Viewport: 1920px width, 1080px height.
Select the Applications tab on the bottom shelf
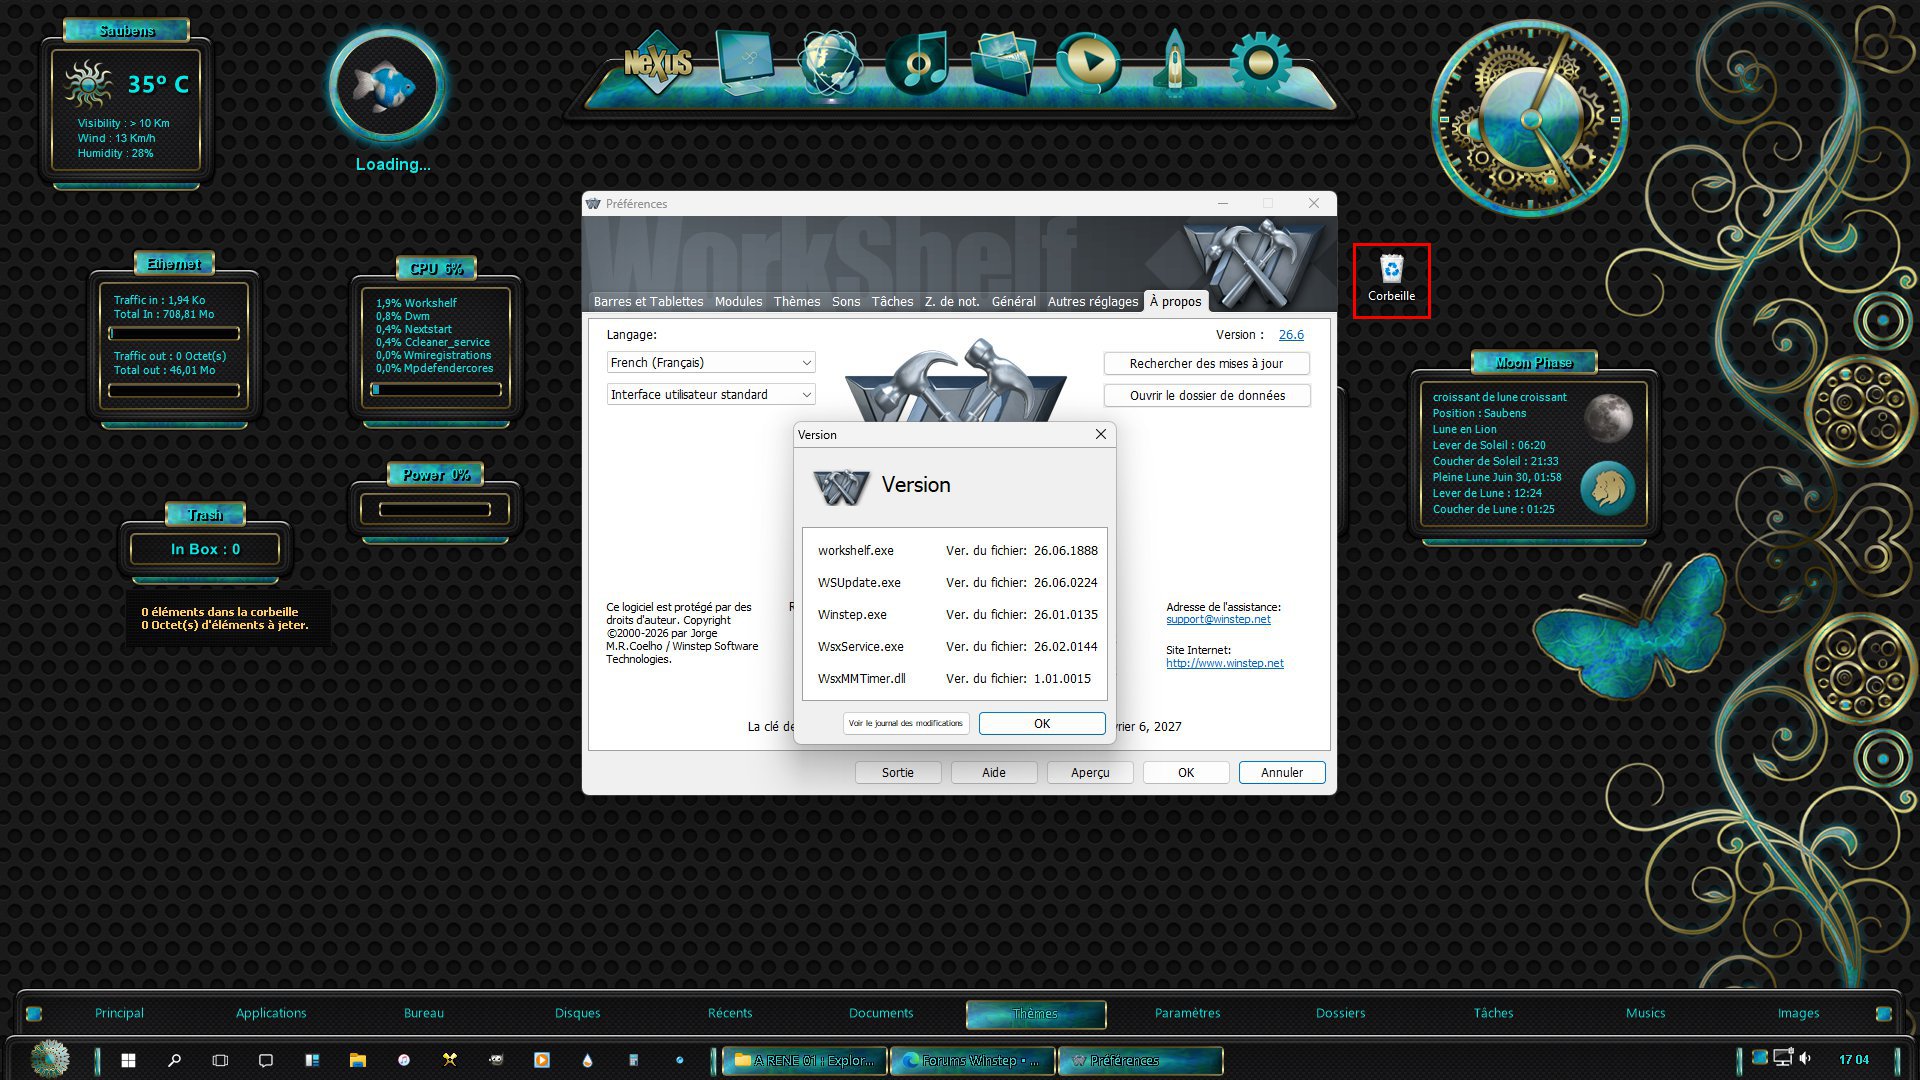coord(271,1014)
